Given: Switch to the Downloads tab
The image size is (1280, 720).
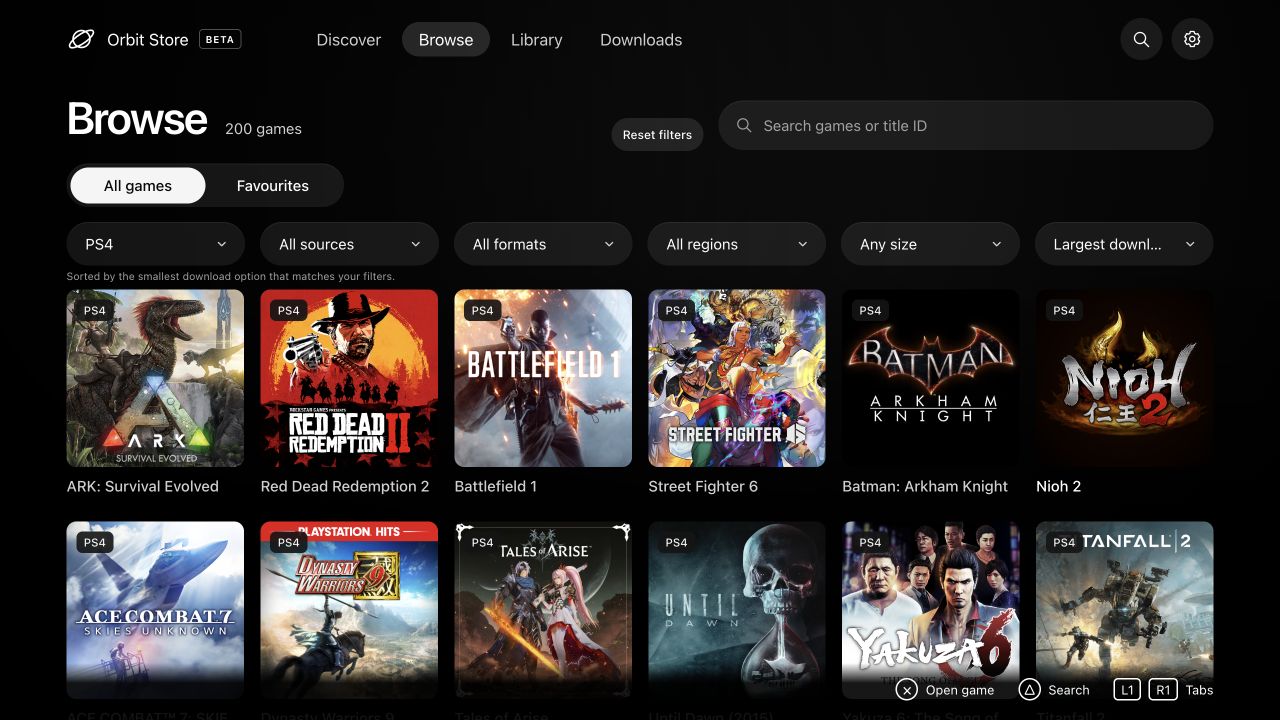Looking at the screenshot, I should pyautogui.click(x=641, y=40).
